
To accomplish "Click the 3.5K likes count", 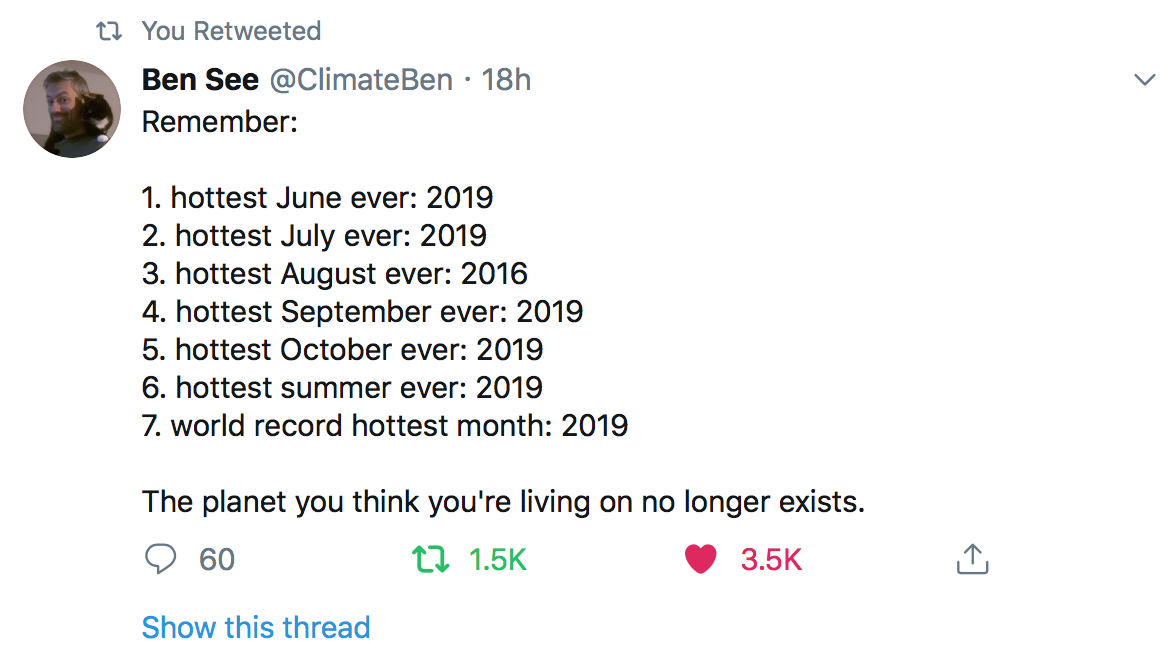I will tap(771, 559).
